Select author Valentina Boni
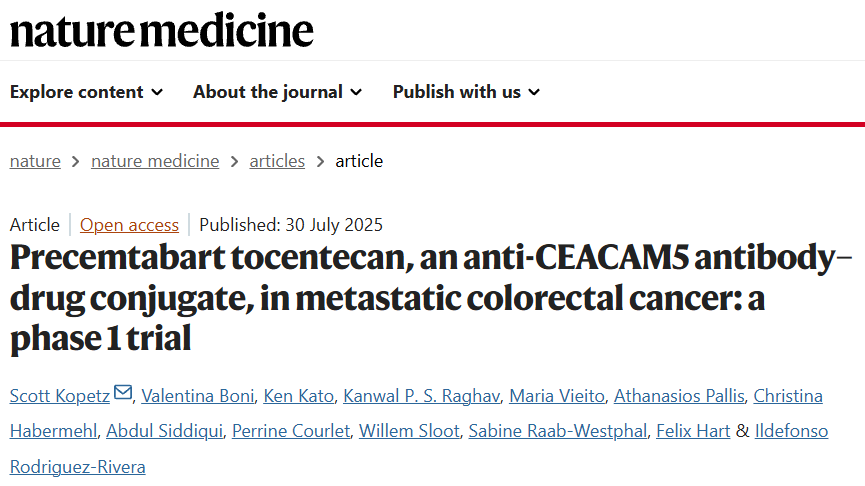This screenshot has width=865, height=486. [198, 396]
